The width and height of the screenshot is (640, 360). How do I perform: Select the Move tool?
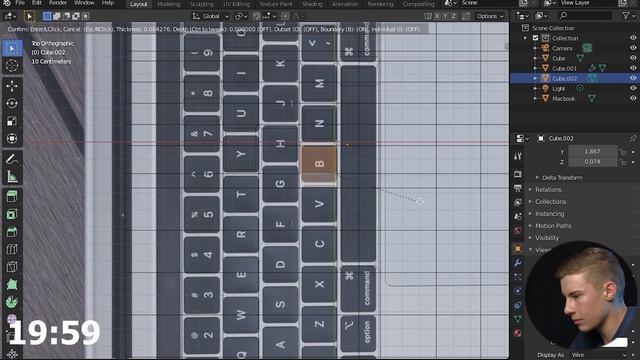12,86
